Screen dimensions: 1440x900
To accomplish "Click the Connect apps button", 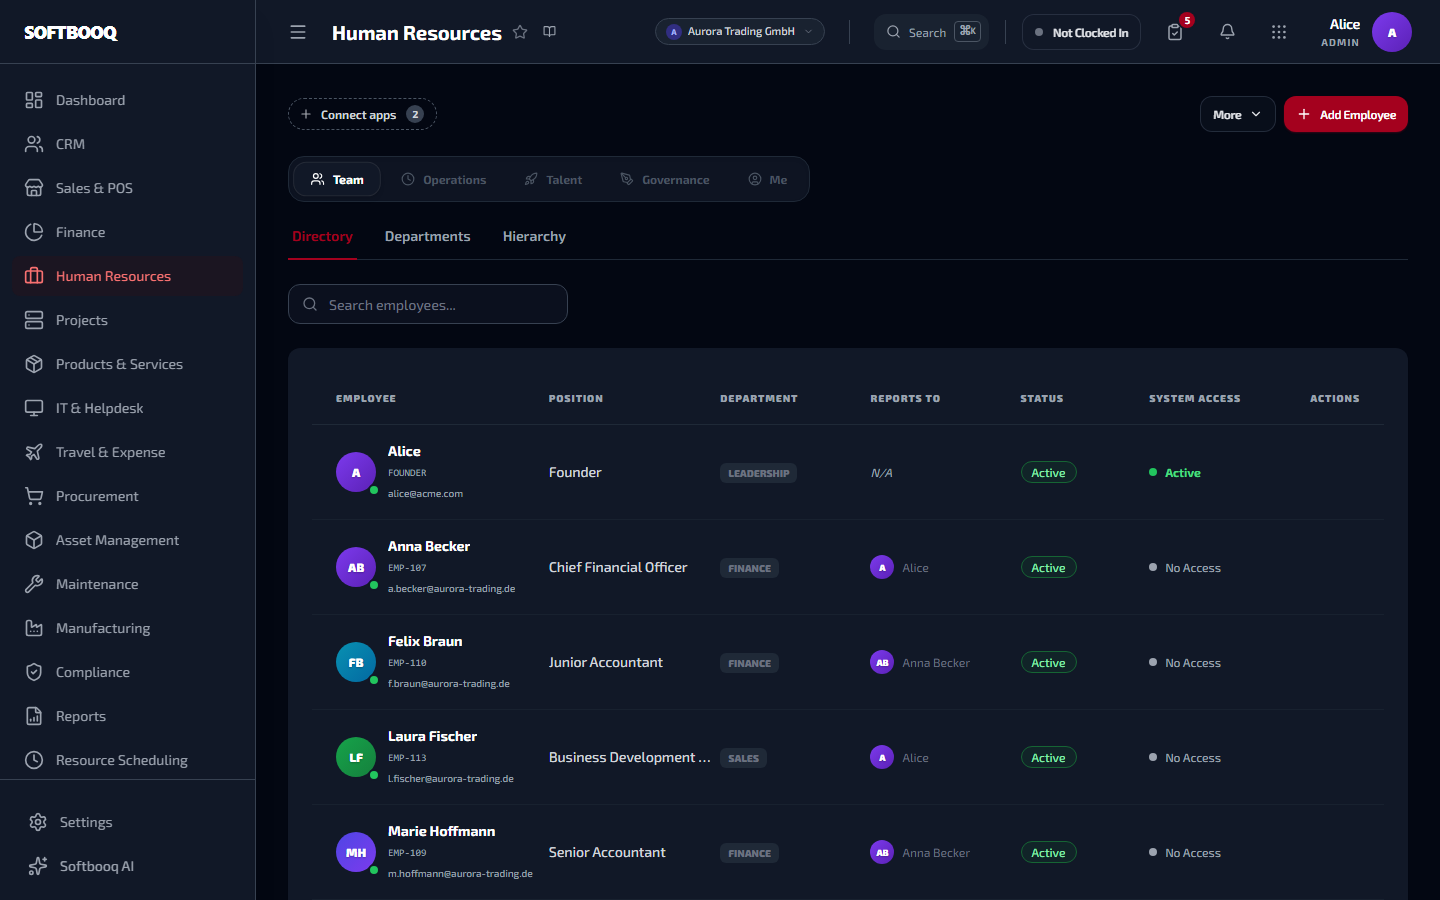I will (362, 114).
